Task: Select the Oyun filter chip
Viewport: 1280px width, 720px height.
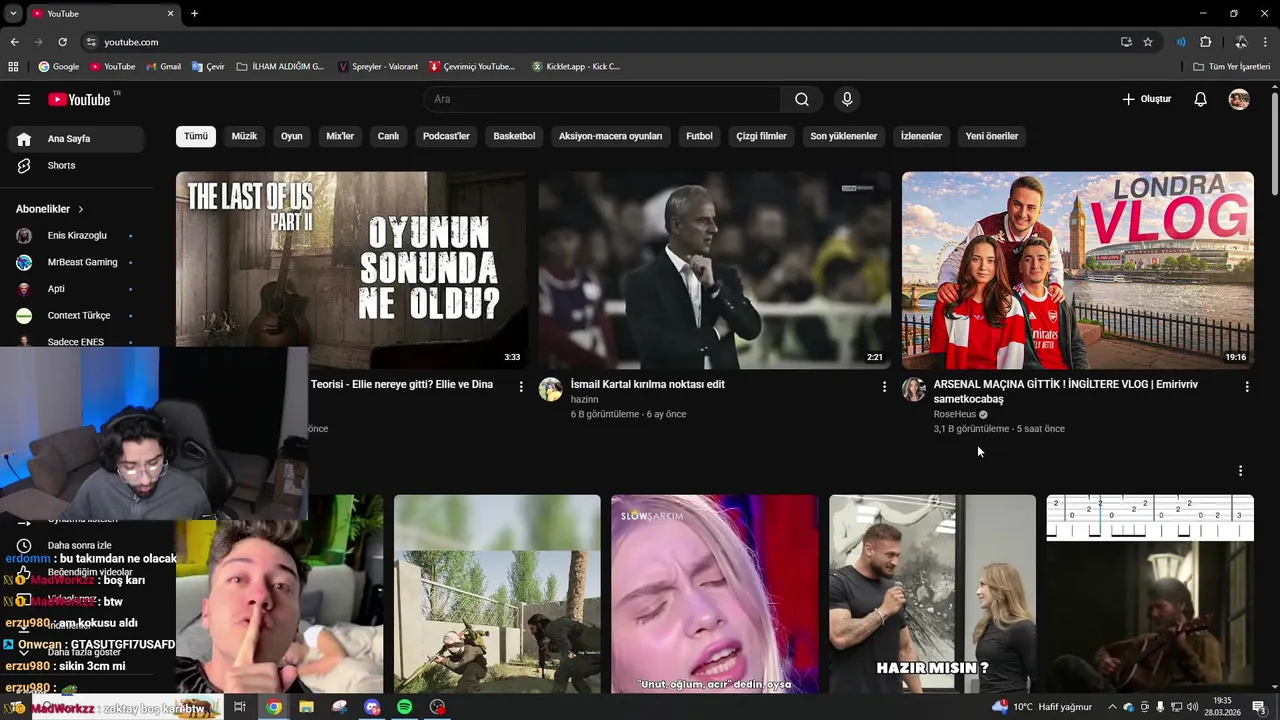Action: [x=292, y=136]
